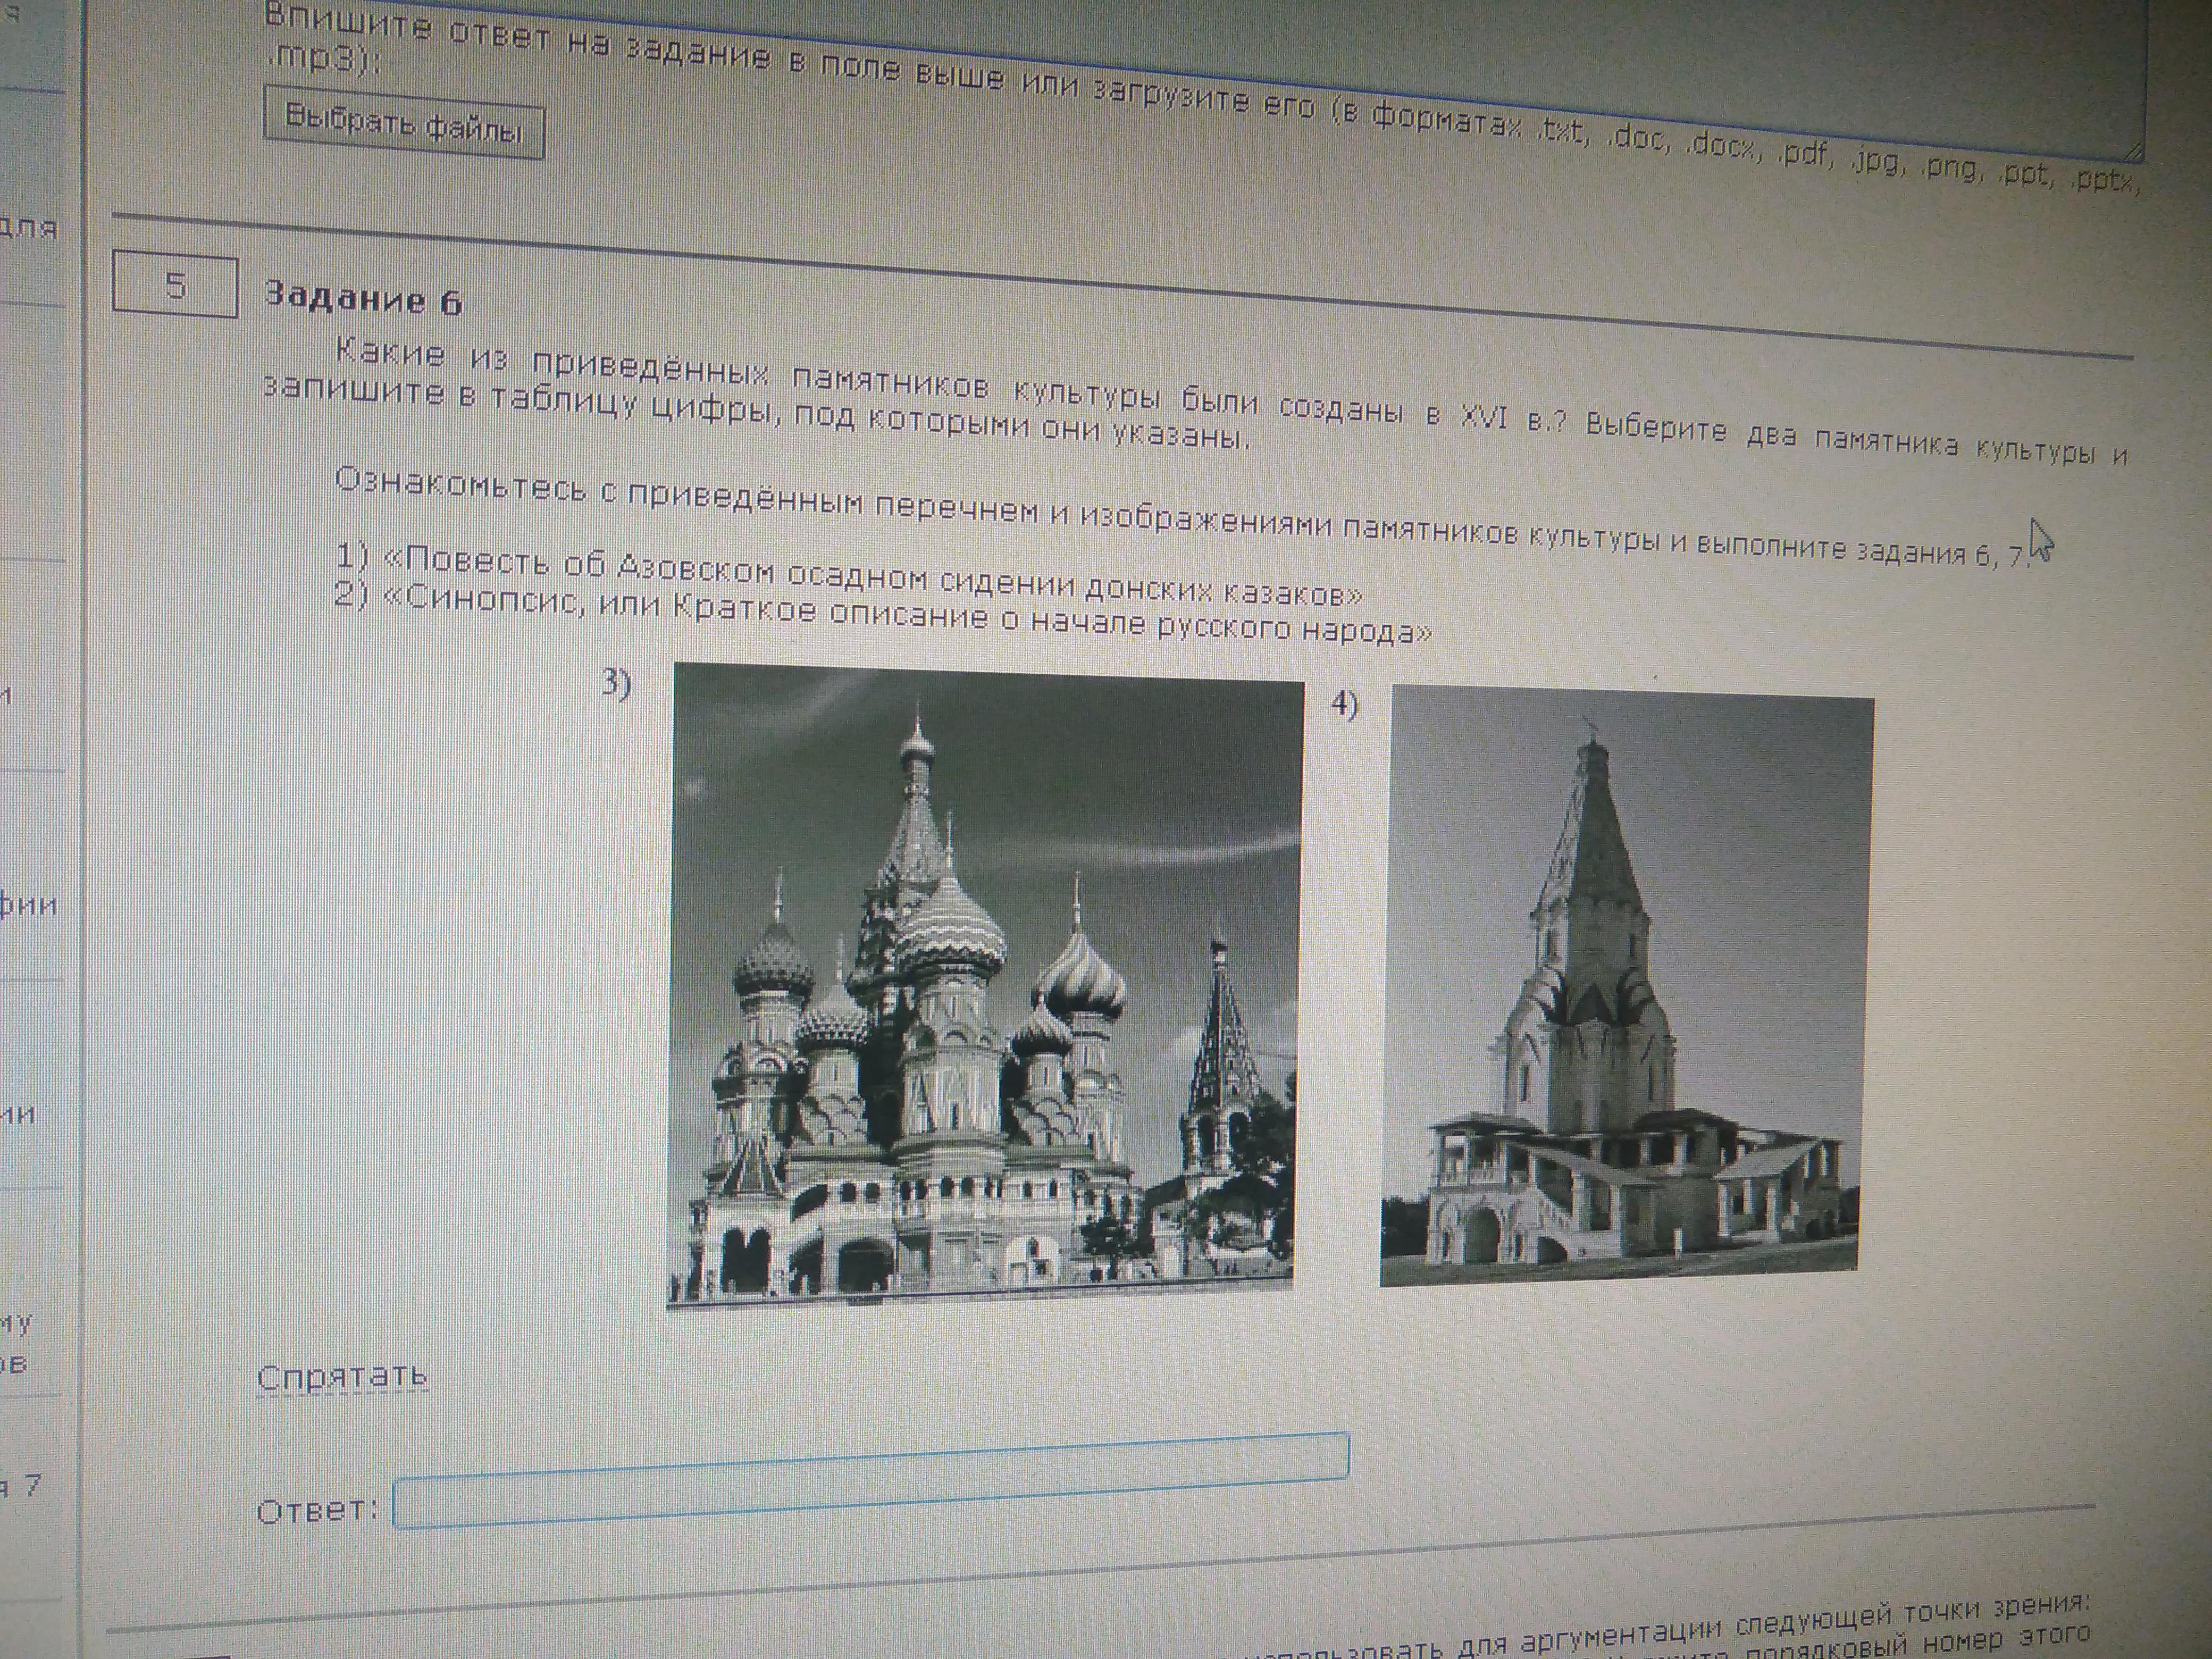Screen dimensions: 2212x1659
Task: Click the '3)' label beside the cathedral image
Action: (616, 684)
